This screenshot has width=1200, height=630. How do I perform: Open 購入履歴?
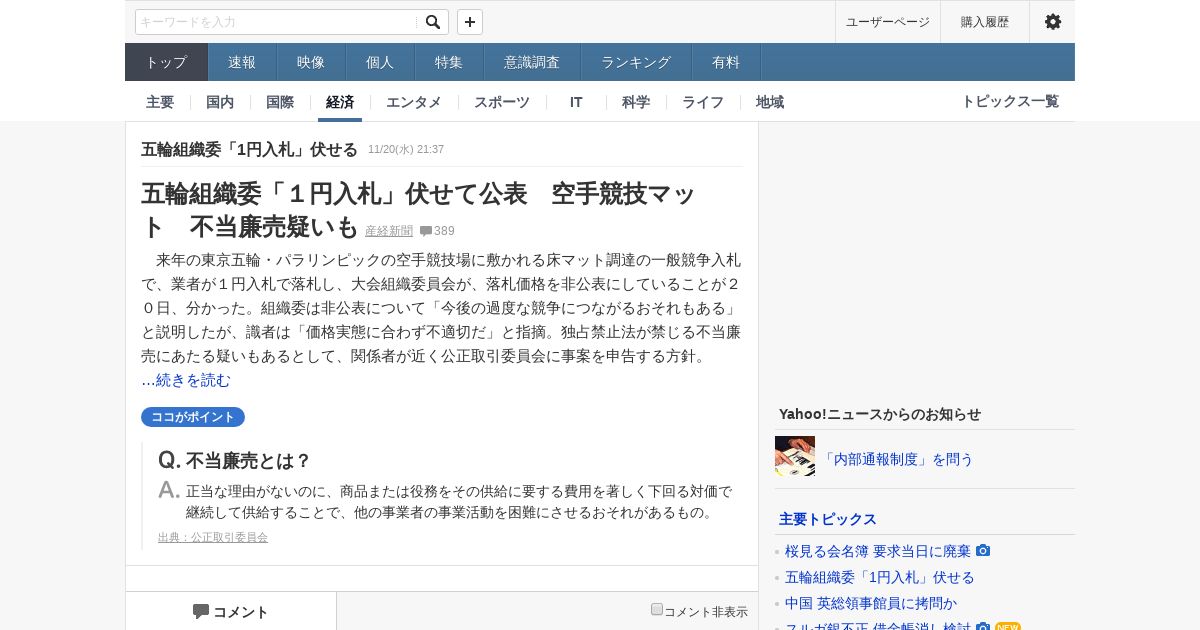985,22
